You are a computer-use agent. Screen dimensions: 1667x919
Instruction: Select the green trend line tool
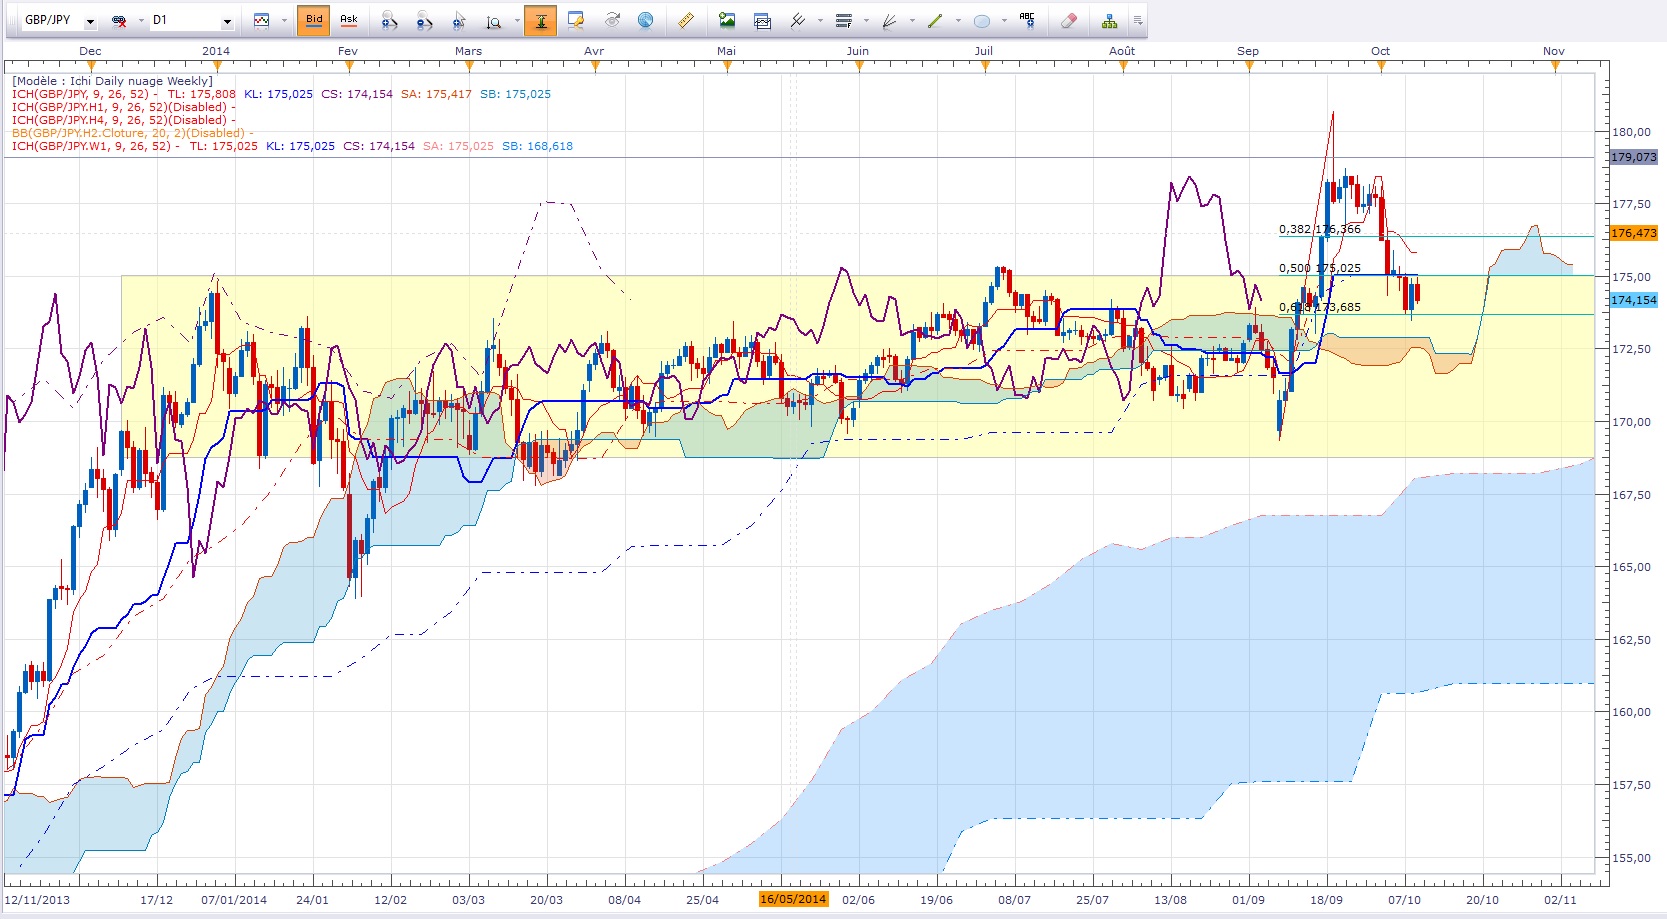tap(935, 21)
